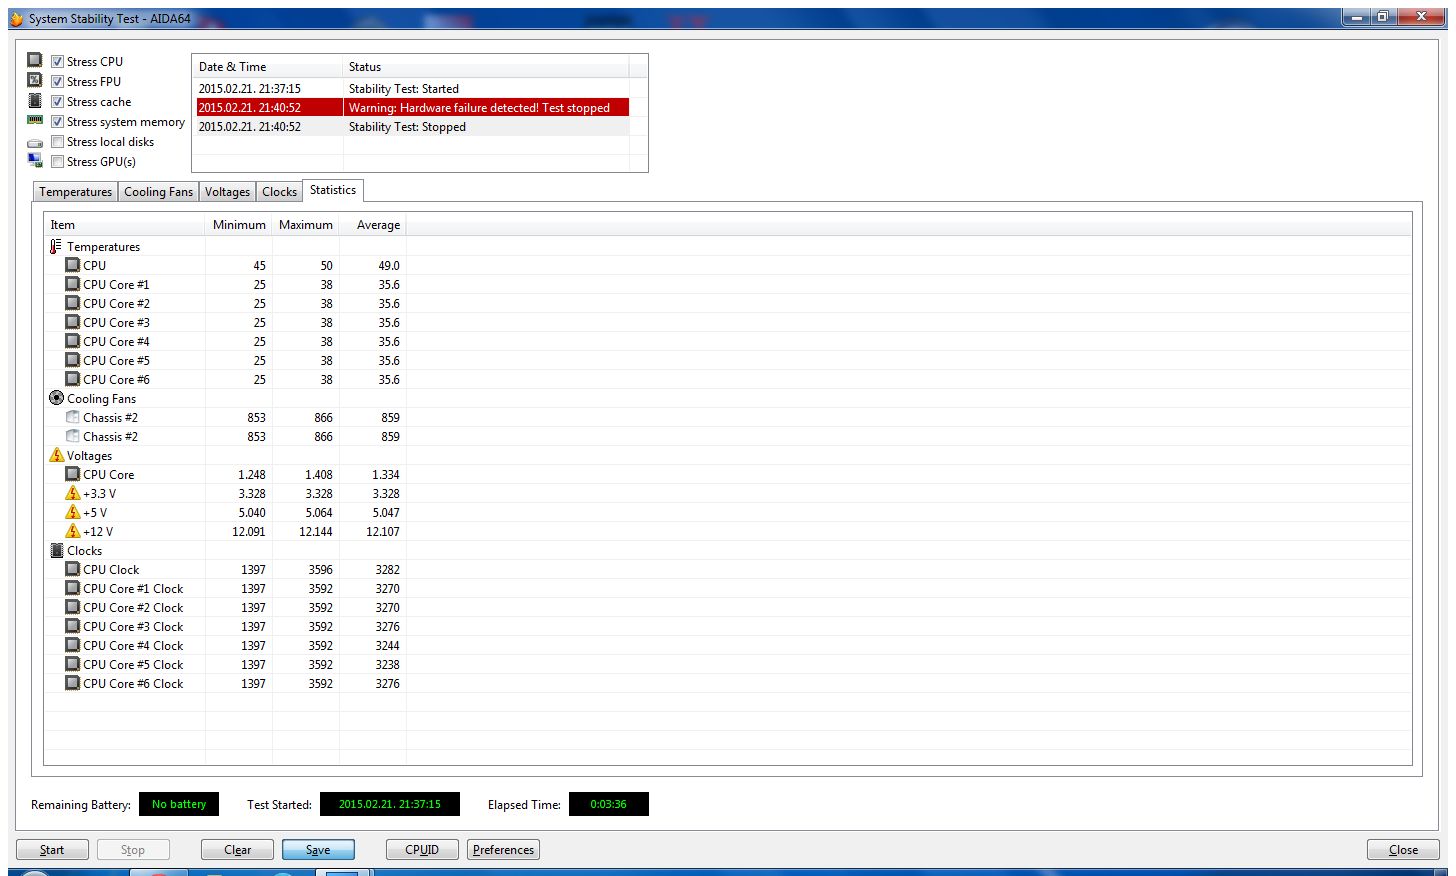The width and height of the screenshot is (1456, 876).
Task: Click the chip icon of Clocks group
Action: coord(56,550)
